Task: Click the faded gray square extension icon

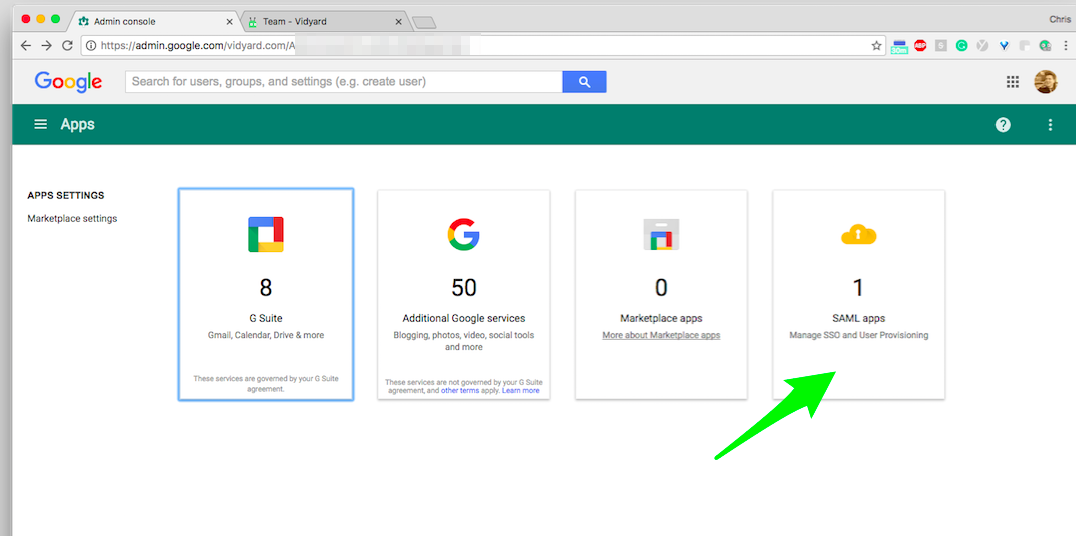Action: coord(1025,46)
